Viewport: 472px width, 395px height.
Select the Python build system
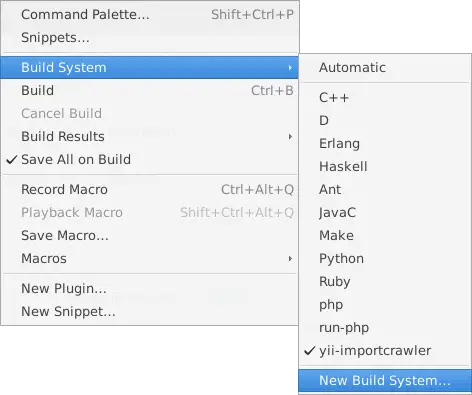[385, 258]
